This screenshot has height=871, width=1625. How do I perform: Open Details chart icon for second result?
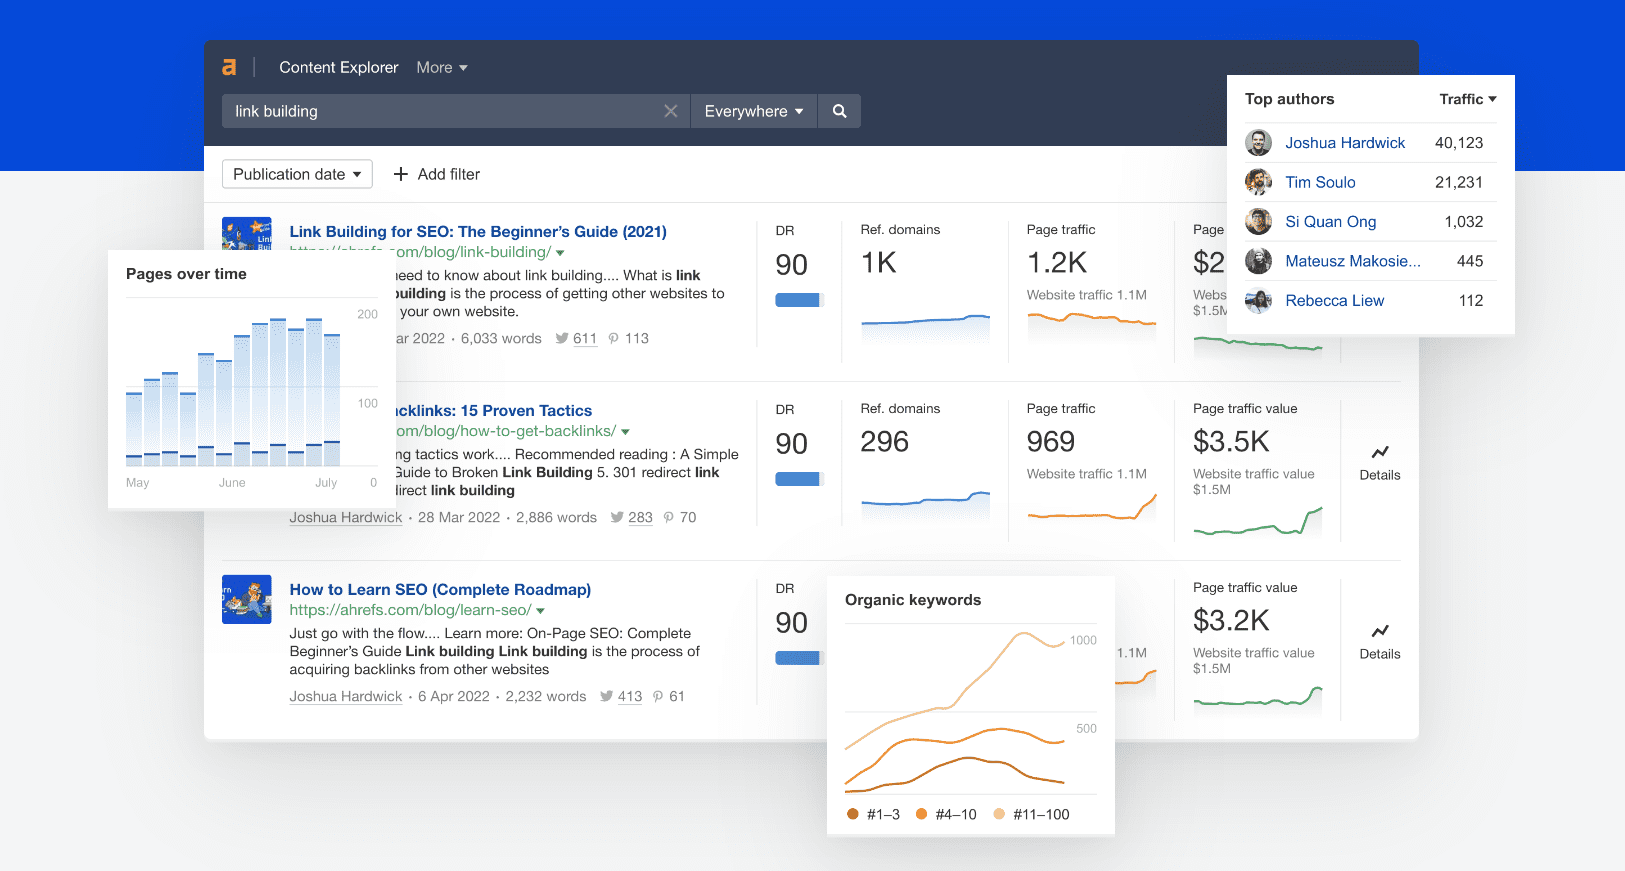(x=1380, y=452)
